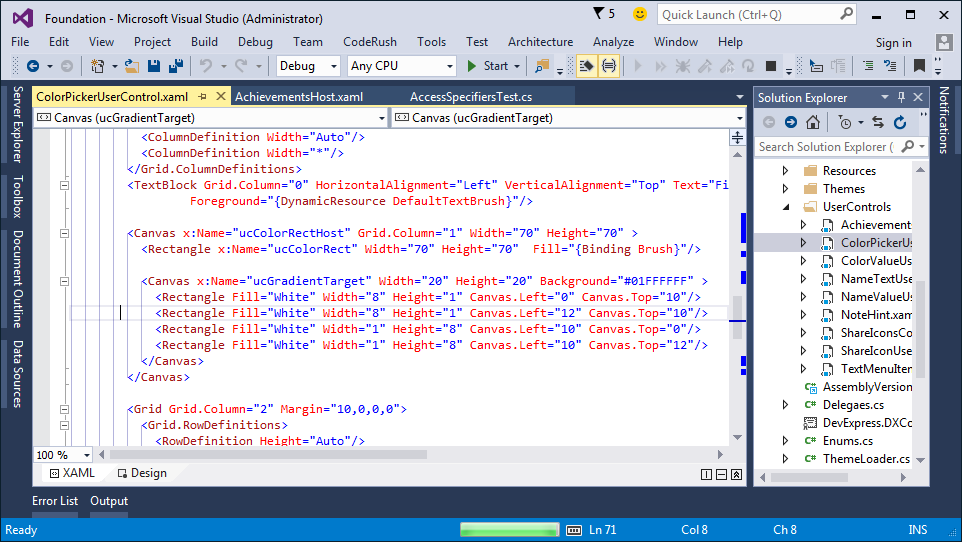Click the feedback smiley face icon
The image size is (962, 542).
[640, 15]
